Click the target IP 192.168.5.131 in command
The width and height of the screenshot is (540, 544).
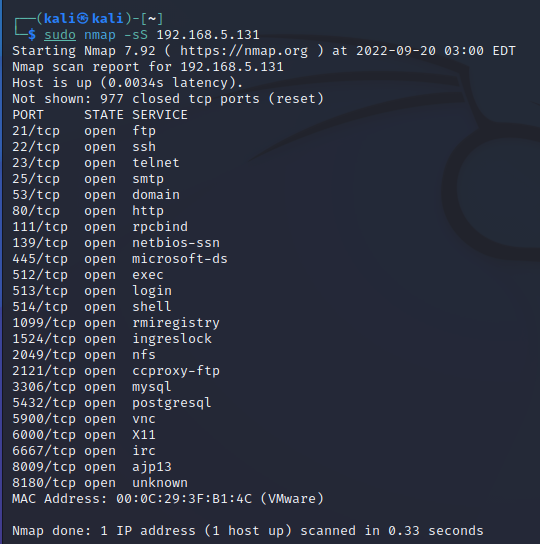(208, 35)
